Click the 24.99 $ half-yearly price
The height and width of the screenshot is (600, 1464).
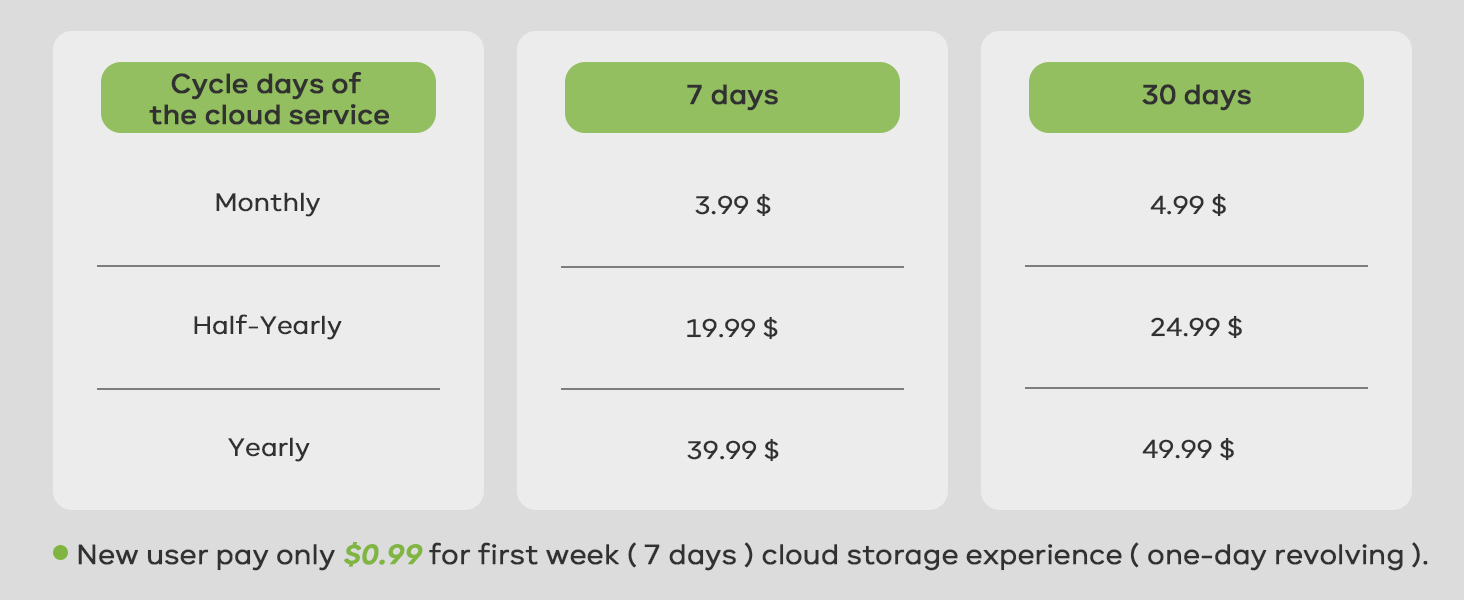point(1196,328)
